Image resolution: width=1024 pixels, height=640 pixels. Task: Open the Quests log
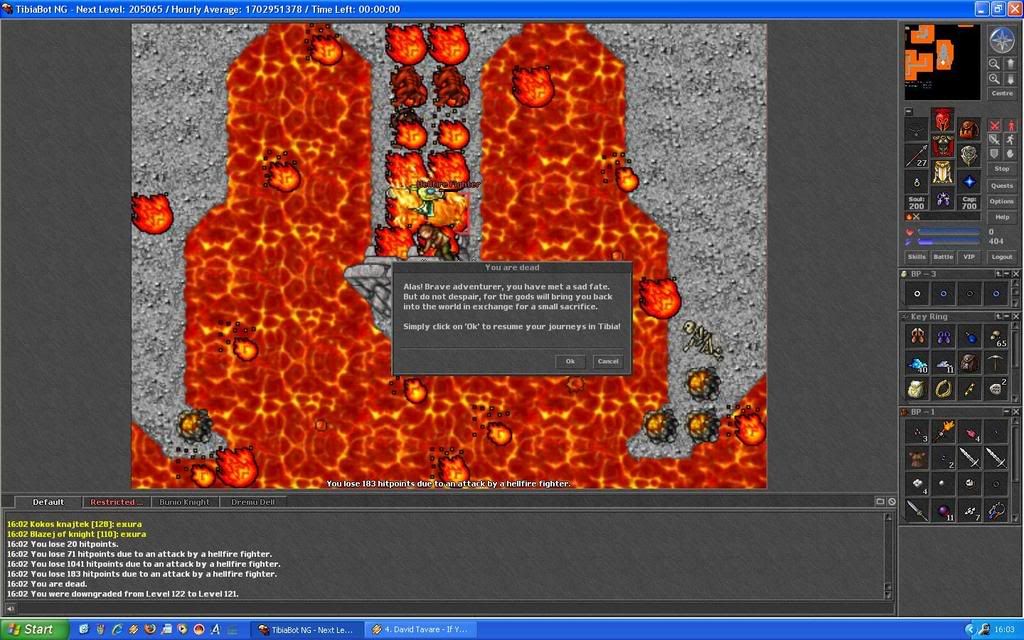pos(1002,186)
